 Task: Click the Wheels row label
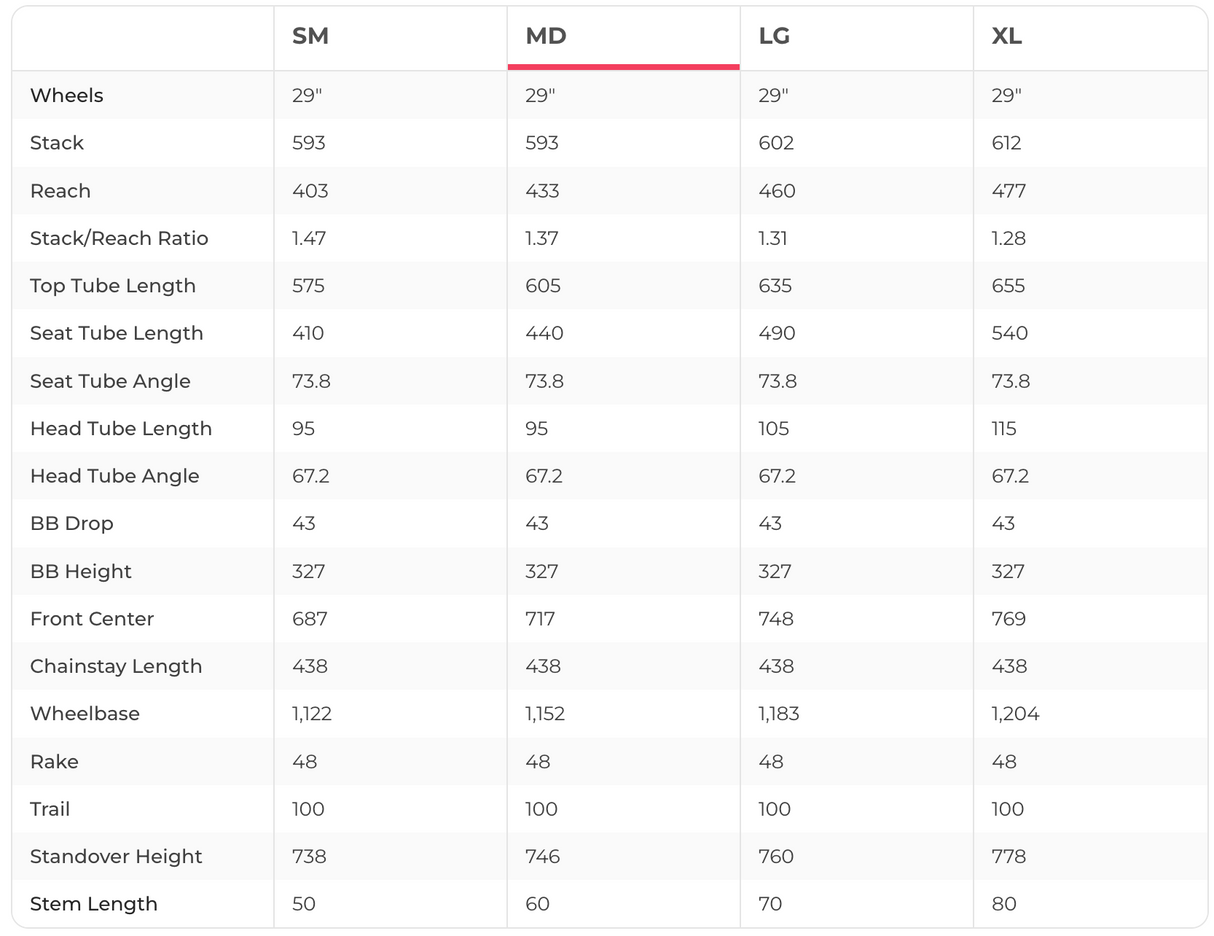pos(67,96)
